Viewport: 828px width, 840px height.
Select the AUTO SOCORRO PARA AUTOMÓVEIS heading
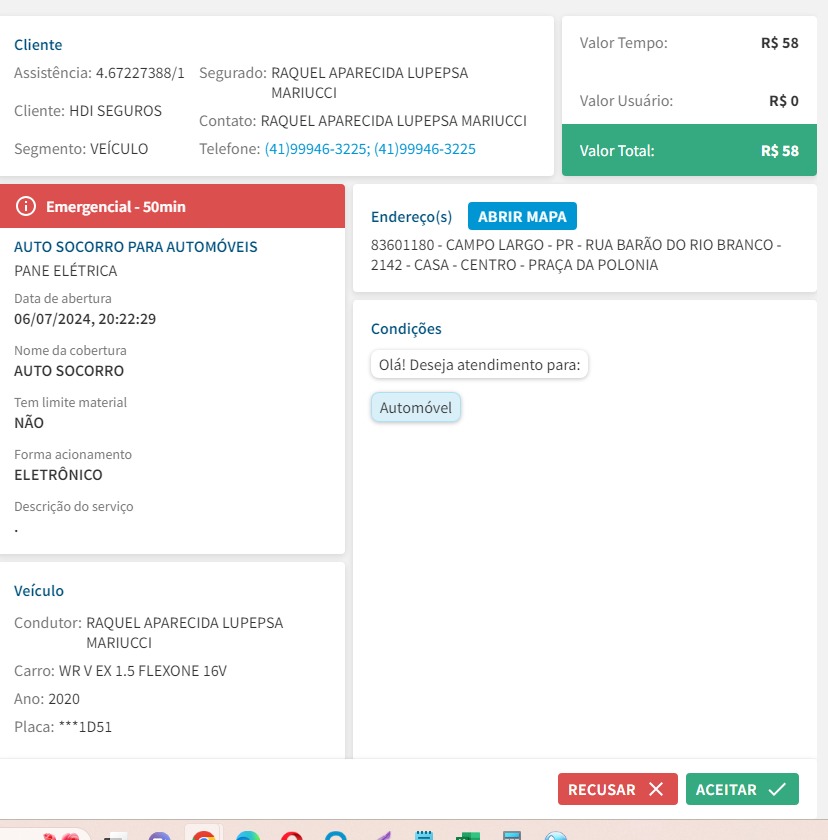[x=136, y=246]
